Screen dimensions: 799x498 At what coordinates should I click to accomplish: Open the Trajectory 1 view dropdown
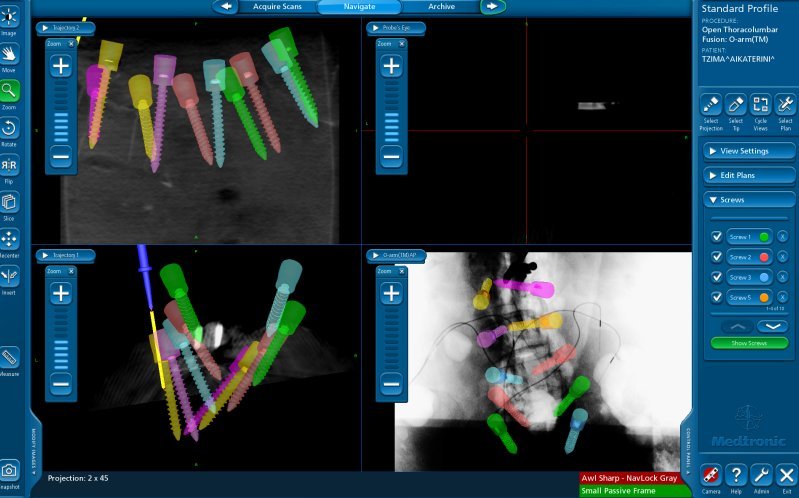tap(65, 255)
